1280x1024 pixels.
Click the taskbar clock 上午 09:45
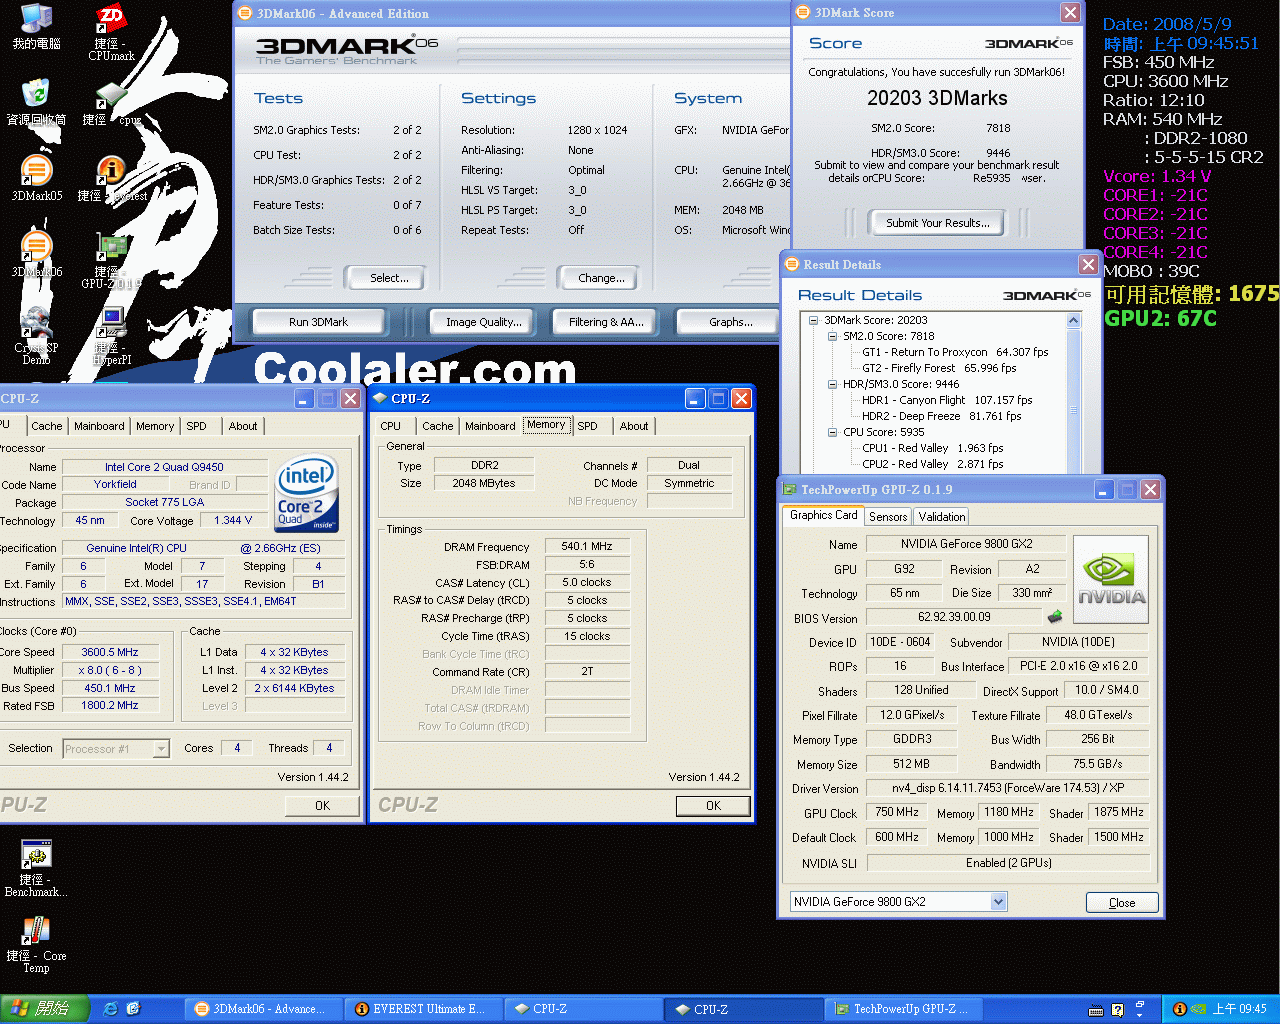click(1239, 1009)
